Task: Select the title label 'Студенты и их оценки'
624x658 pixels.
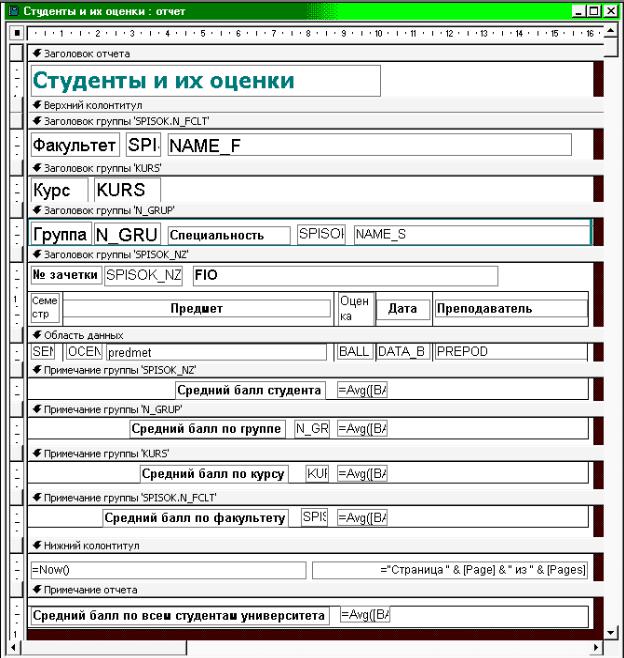Action: (206, 81)
